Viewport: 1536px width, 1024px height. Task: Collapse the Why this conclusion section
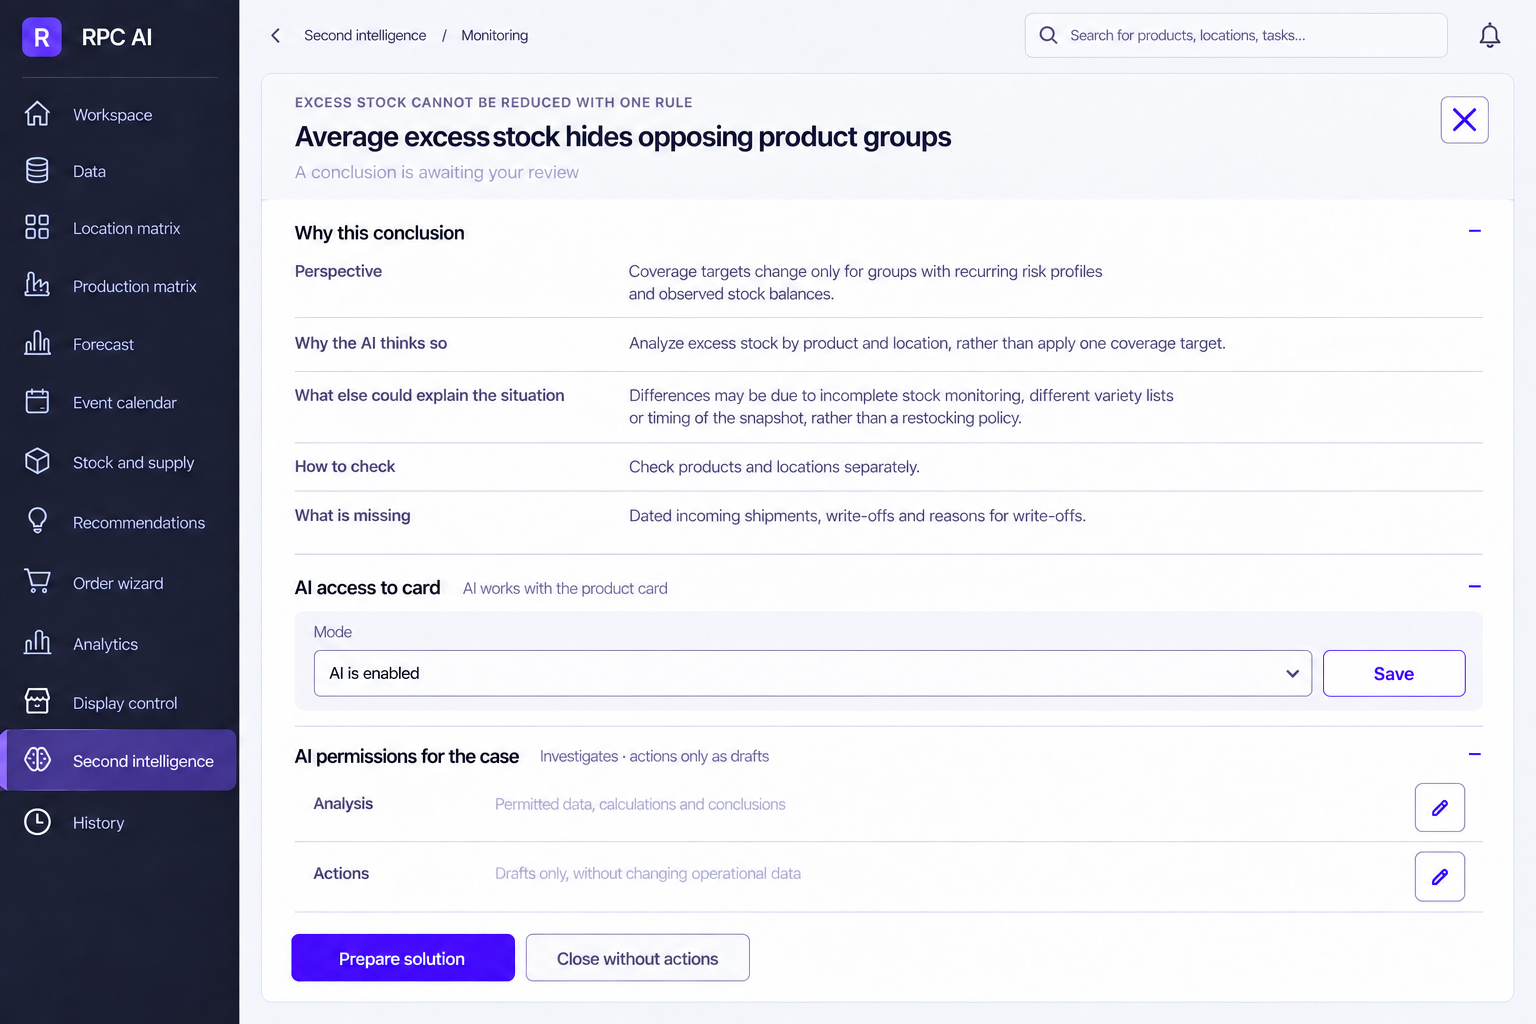[x=1474, y=231]
